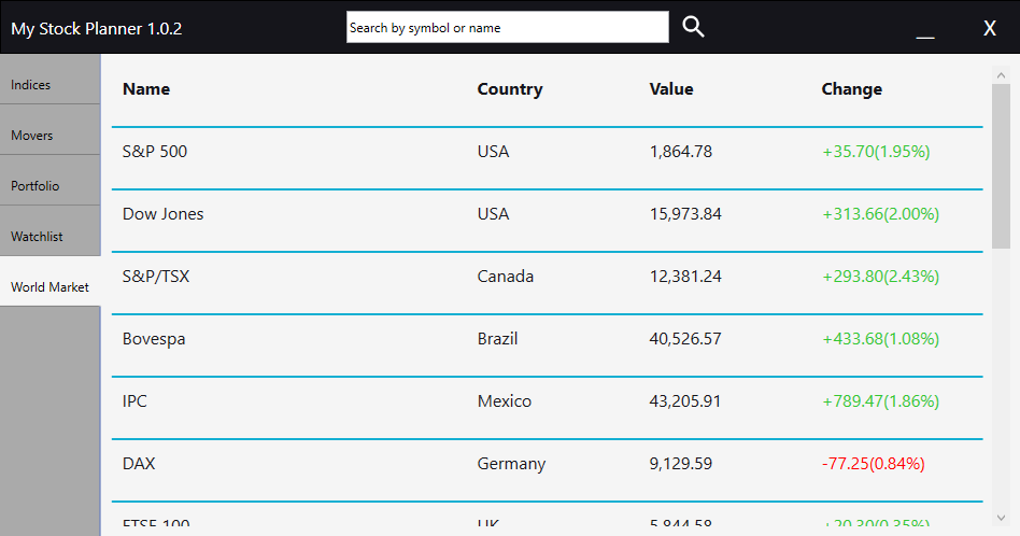This screenshot has width=1020, height=536.
Task: Click the change +293.80(2.43%)
Action: pyautogui.click(x=881, y=276)
